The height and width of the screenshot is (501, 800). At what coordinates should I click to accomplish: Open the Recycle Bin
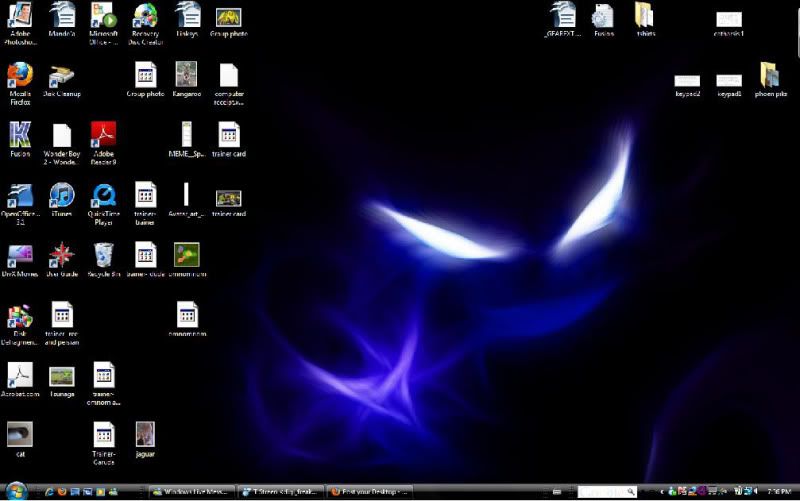tap(104, 255)
